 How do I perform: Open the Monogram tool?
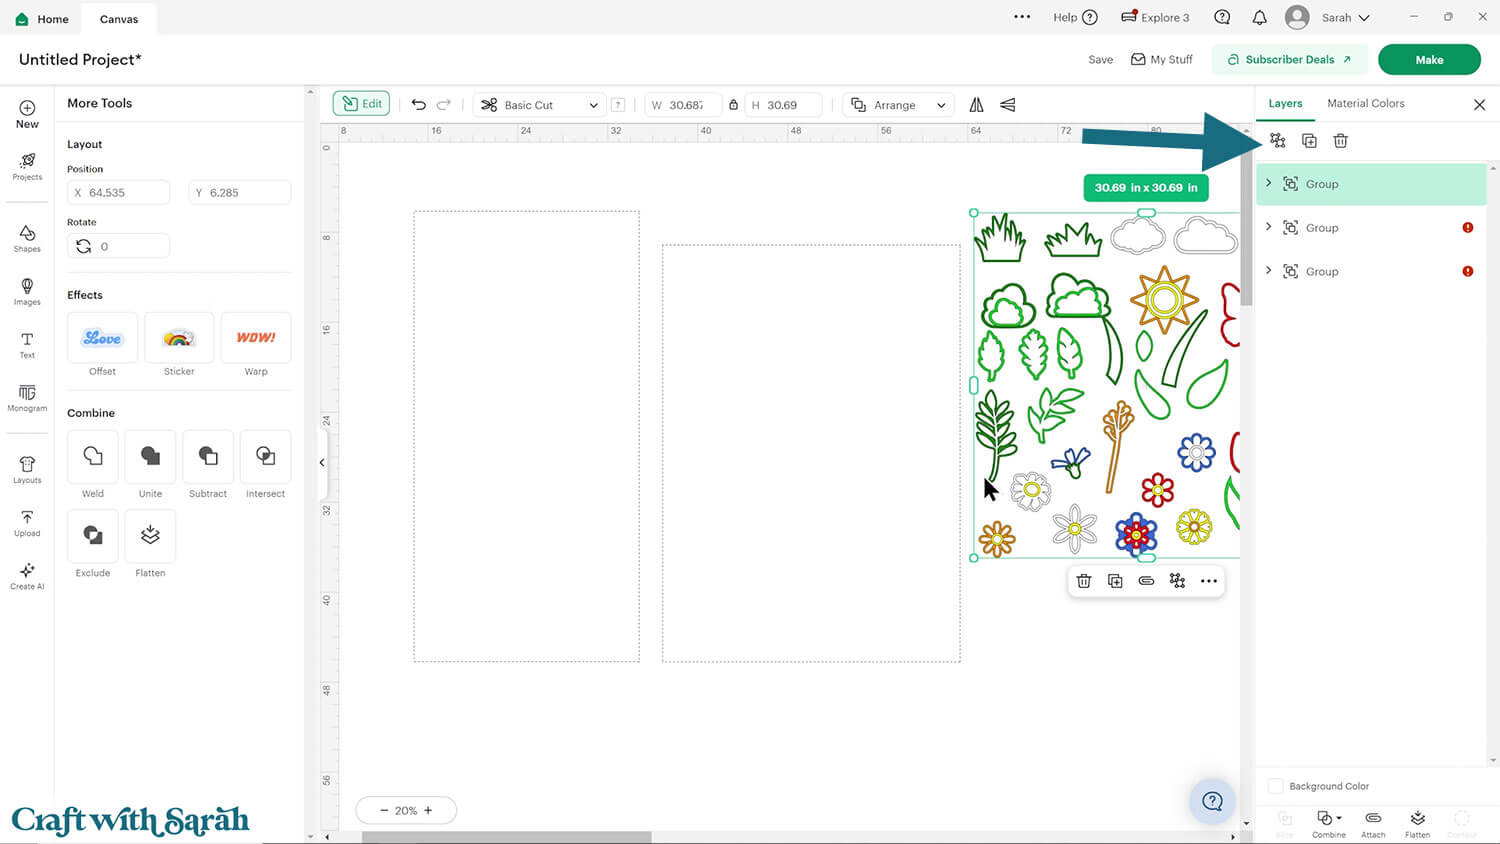pos(27,397)
